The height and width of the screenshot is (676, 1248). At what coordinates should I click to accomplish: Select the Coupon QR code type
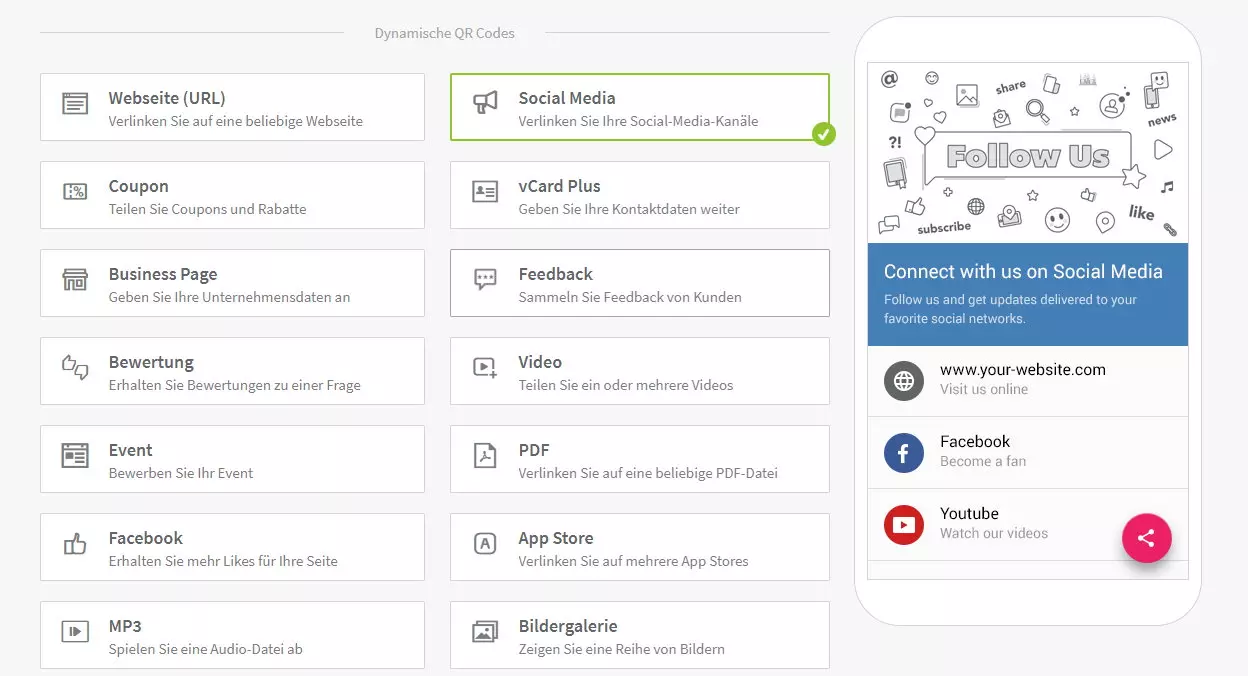point(232,195)
